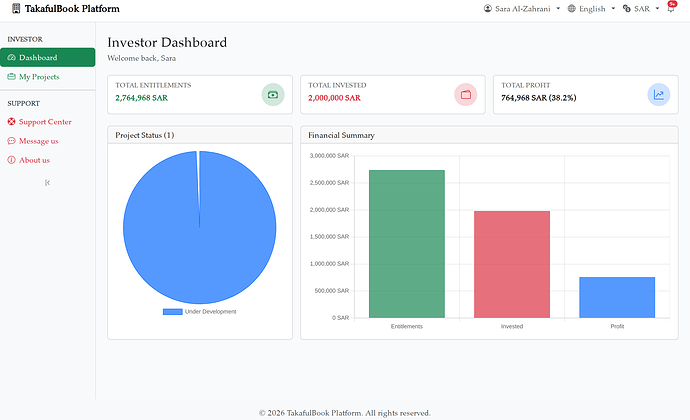Click the 1,500,000 SAR axis label
This screenshot has width=690, height=420.
tap(329, 237)
